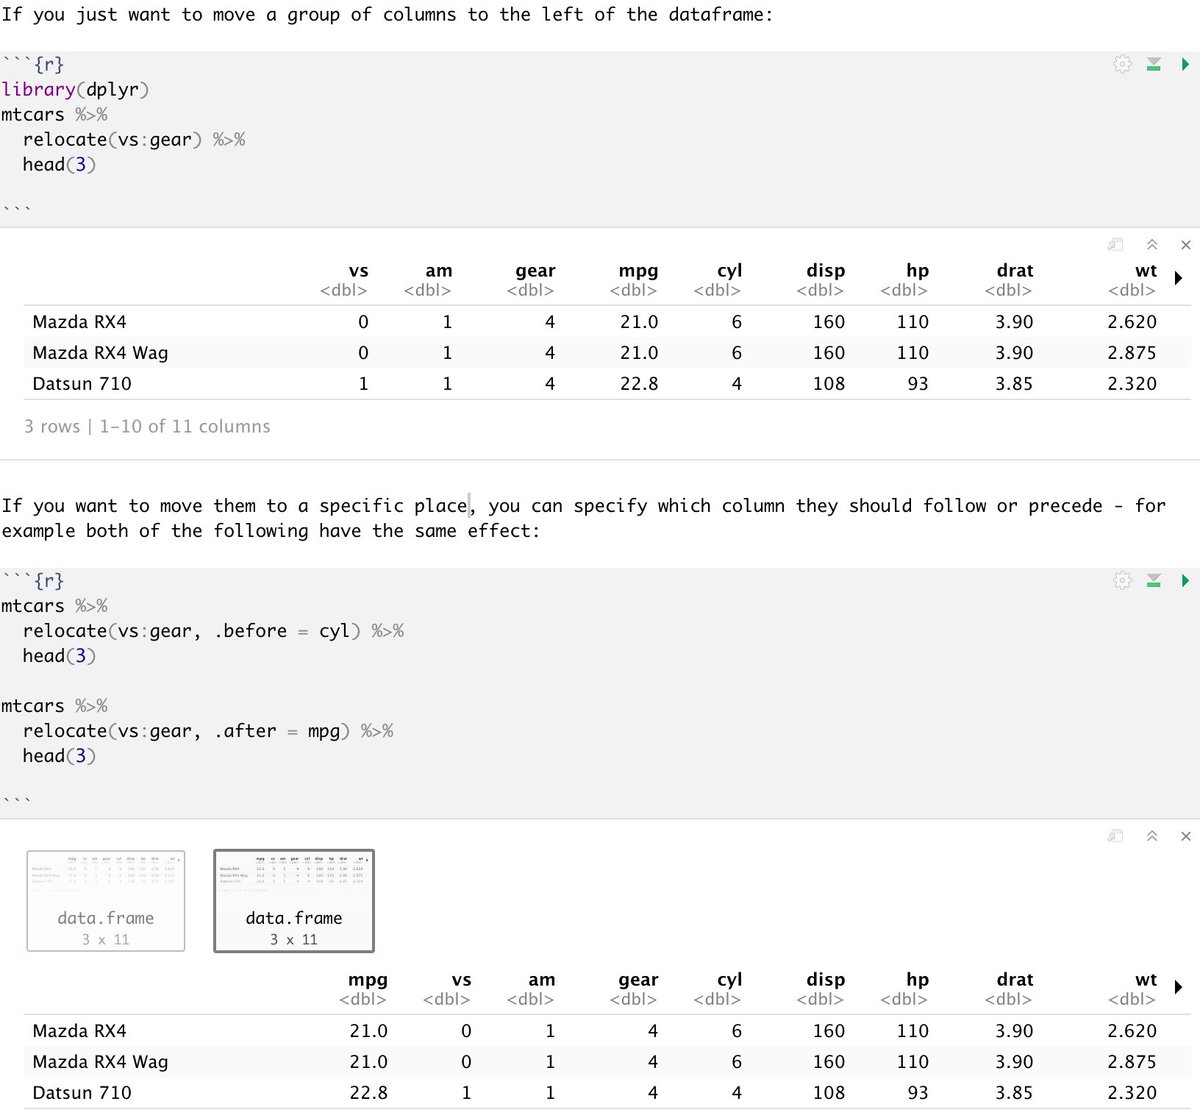
Task: Click '3 rows | 1-10 of 11 columns' footer
Action: [147, 426]
